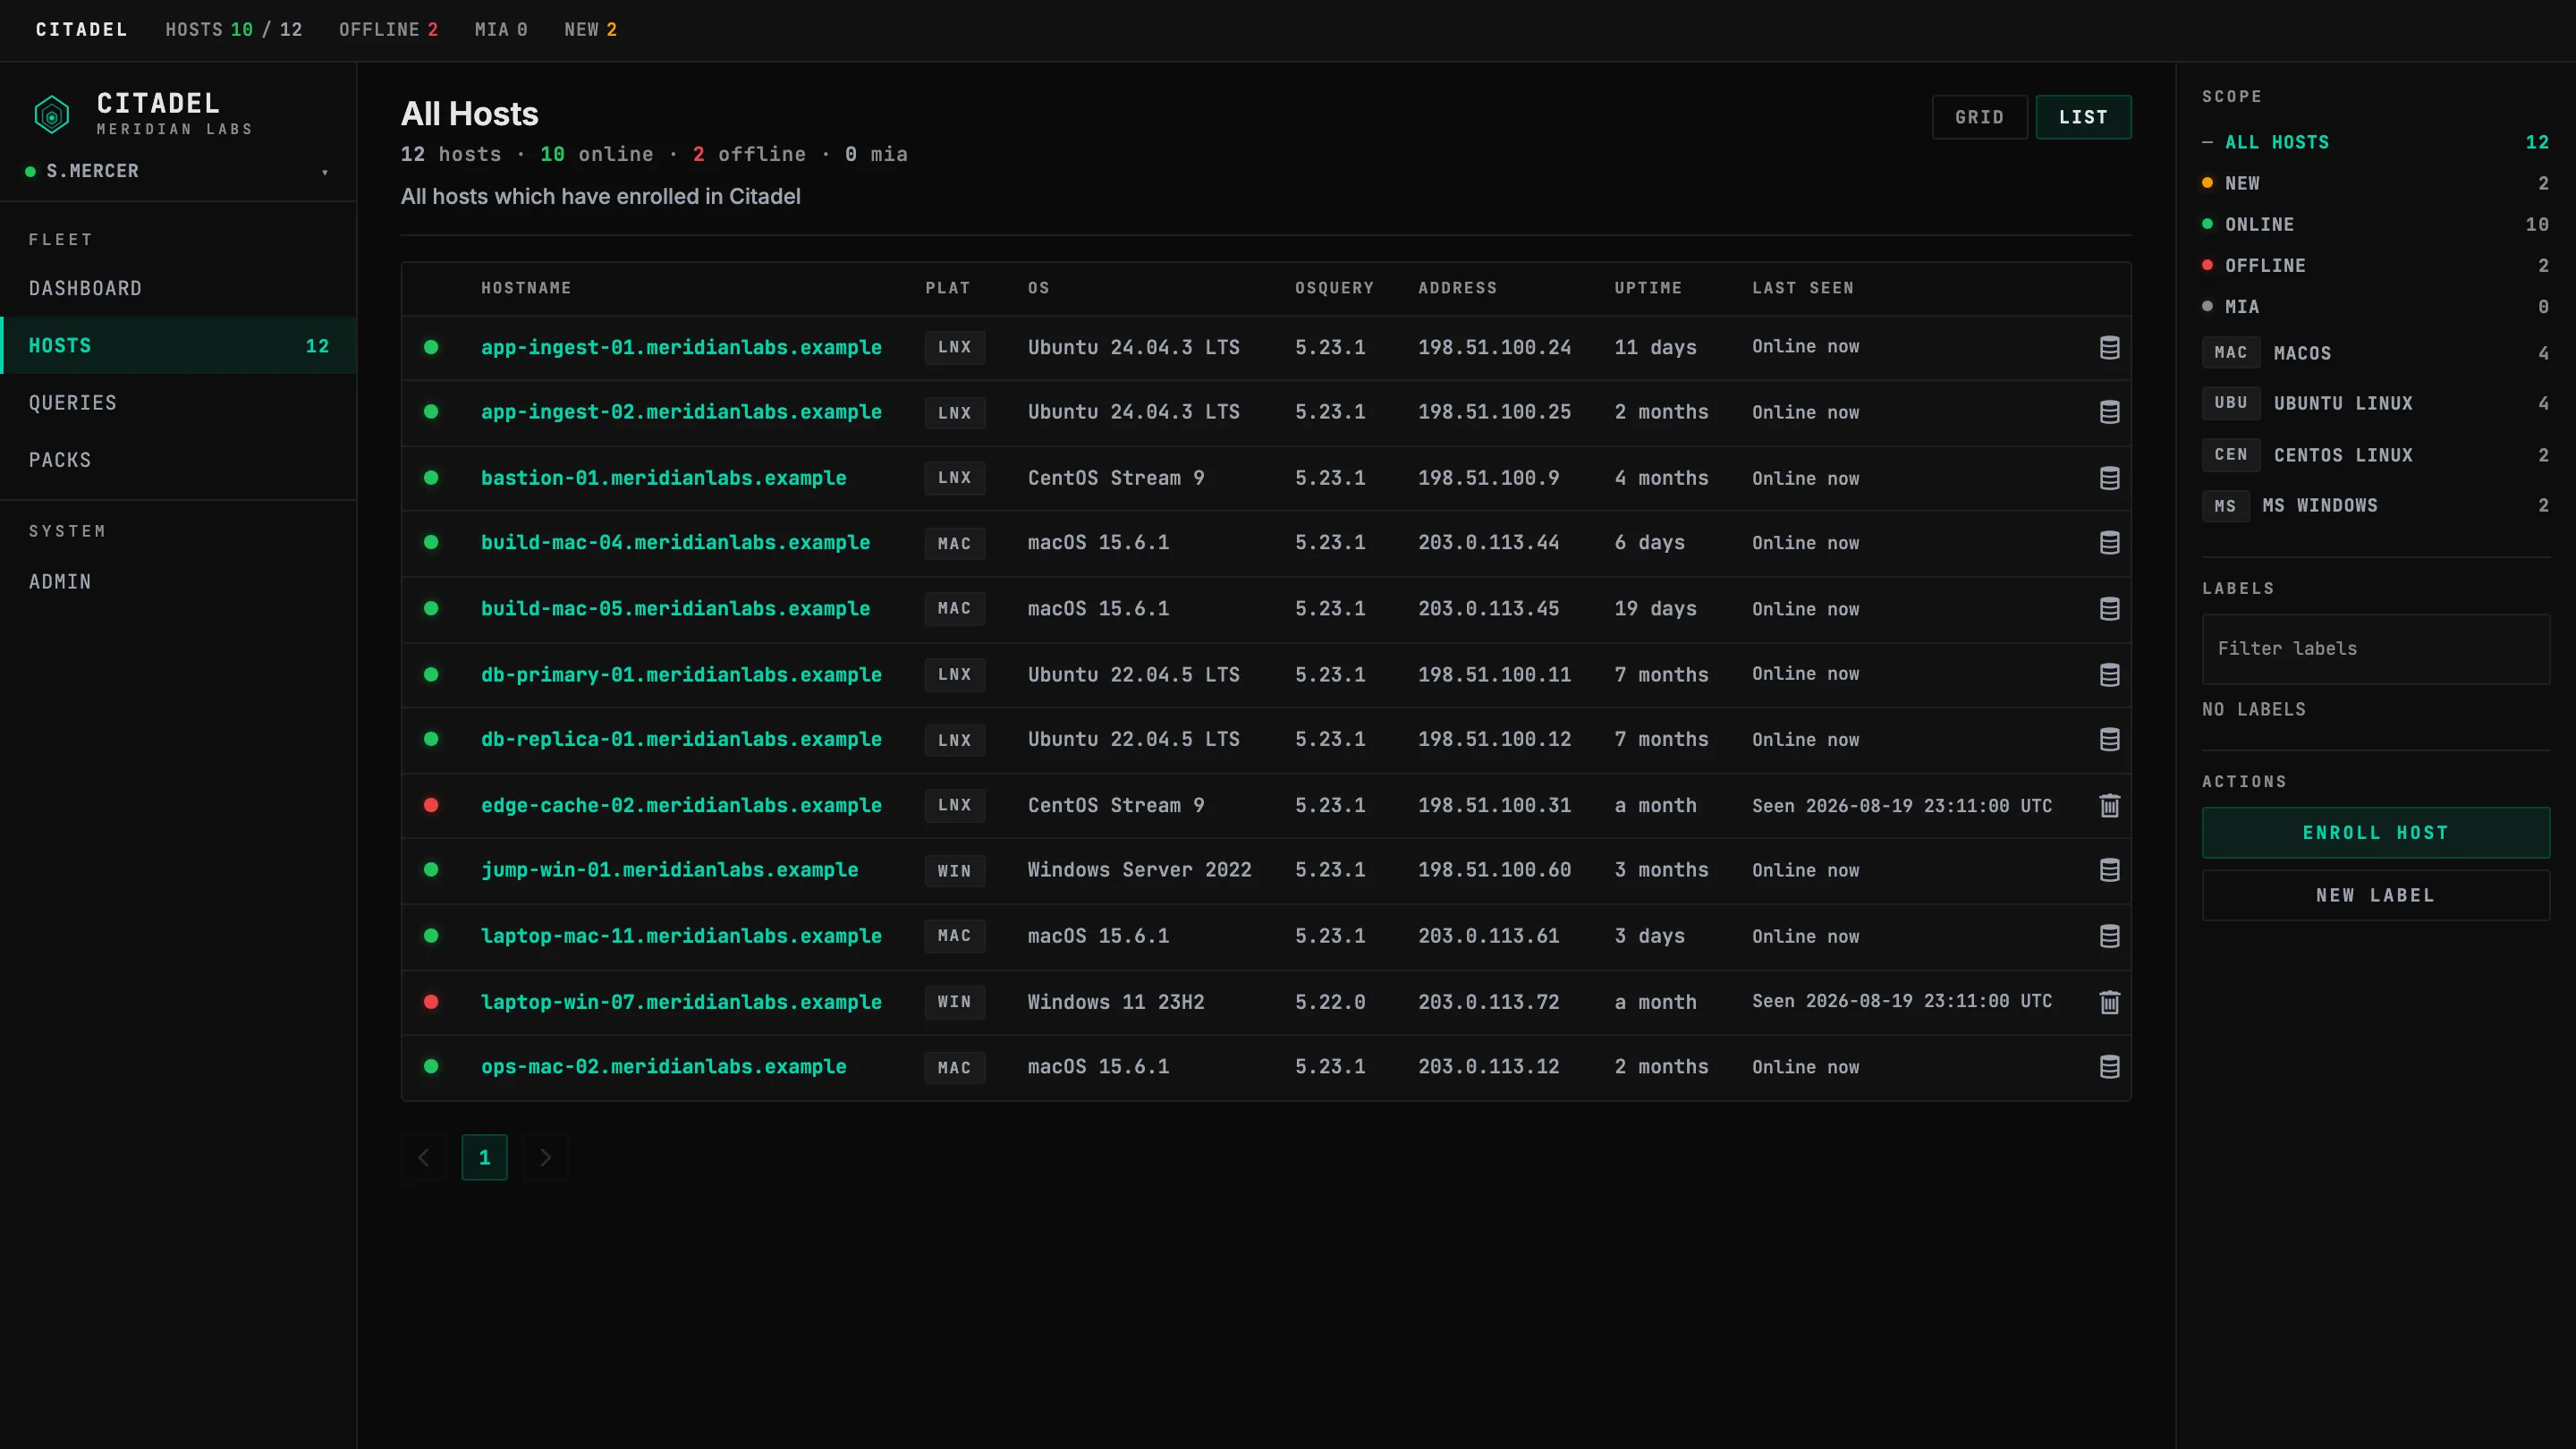
Task: Click 19 days uptime cell
Action: [1655, 609]
